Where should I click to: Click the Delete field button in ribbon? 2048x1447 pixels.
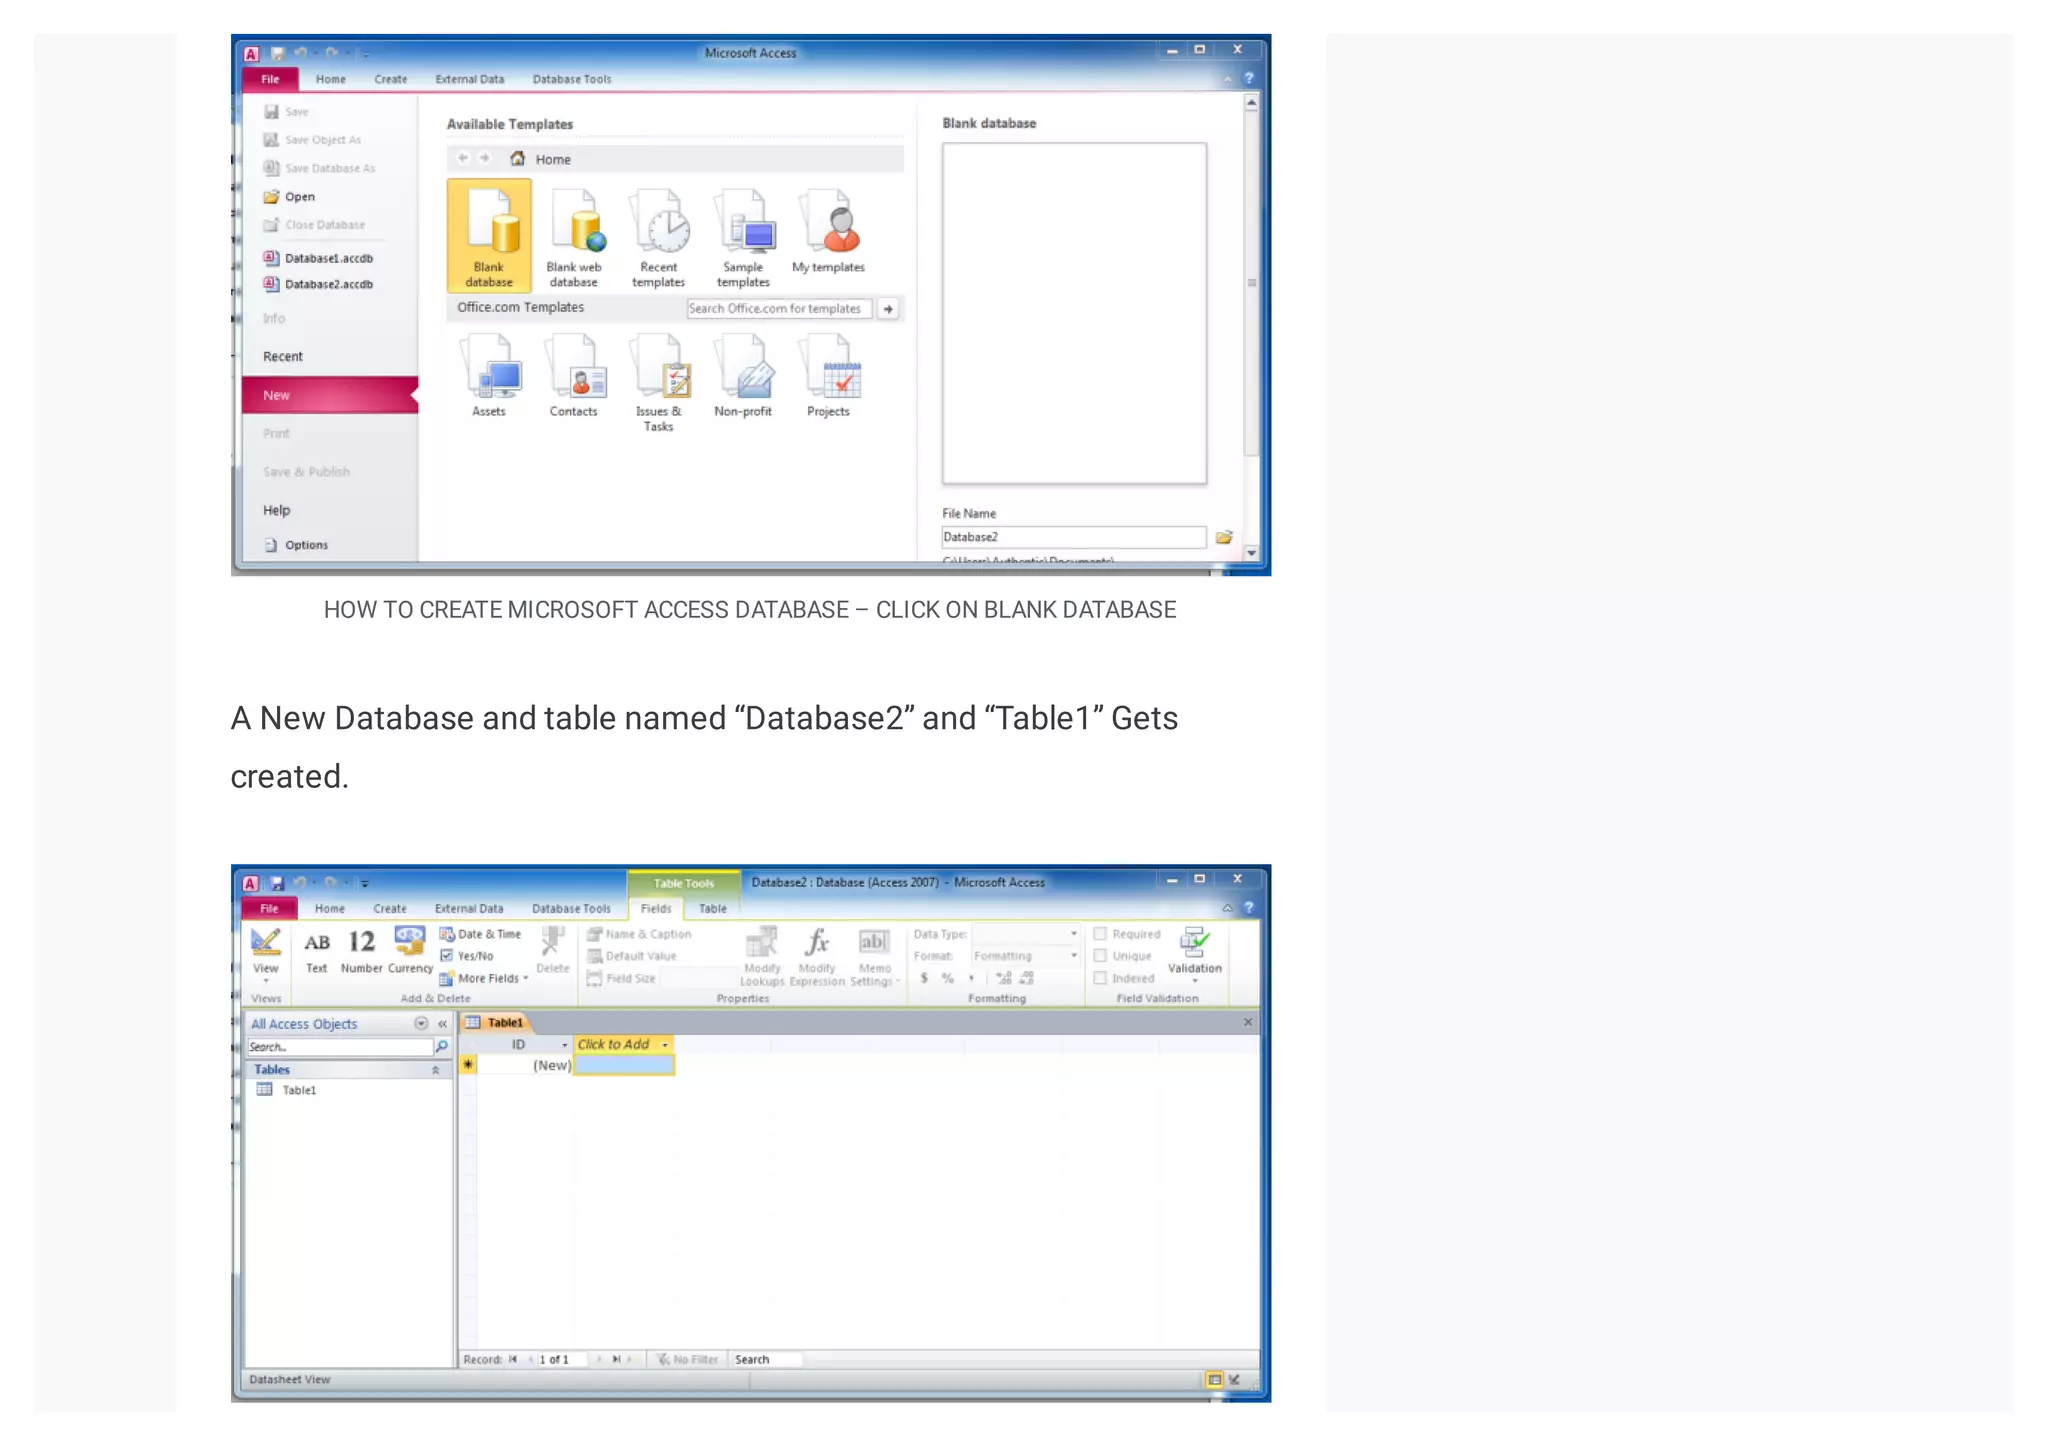pos(552,950)
